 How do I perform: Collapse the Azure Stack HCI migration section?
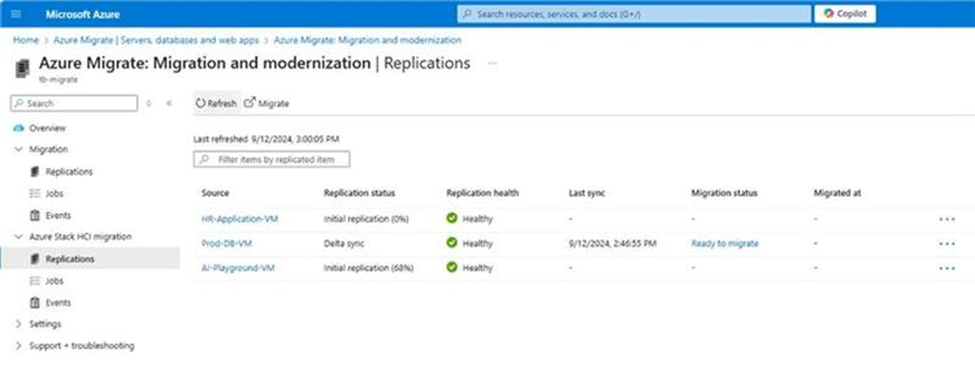pos(18,237)
